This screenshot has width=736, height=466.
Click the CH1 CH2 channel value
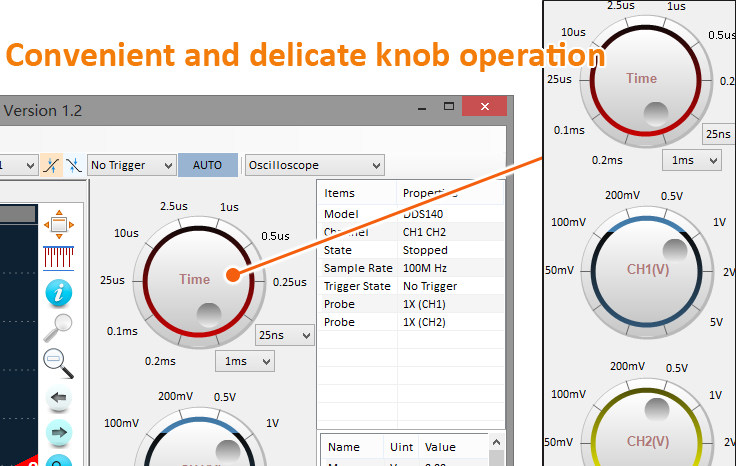coord(424,232)
